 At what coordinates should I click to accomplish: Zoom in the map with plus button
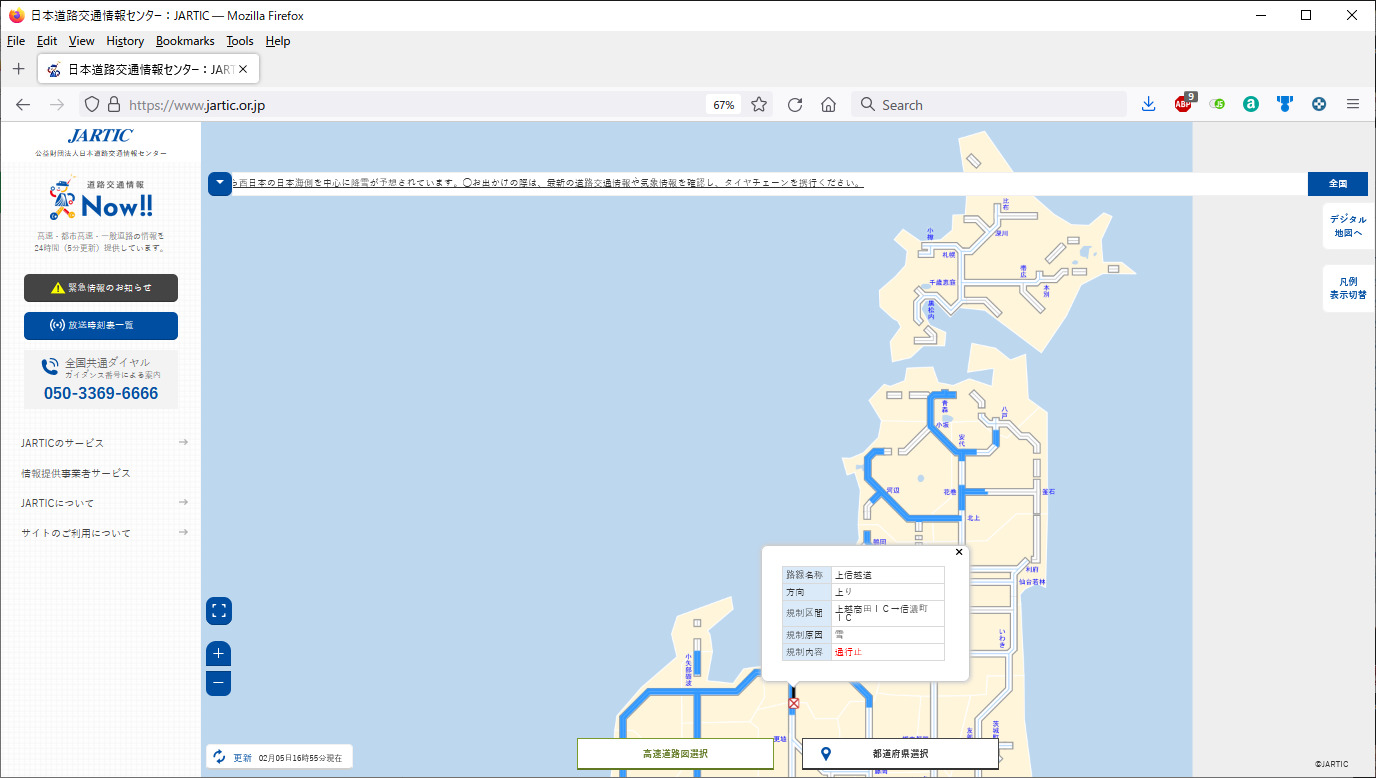coord(219,655)
